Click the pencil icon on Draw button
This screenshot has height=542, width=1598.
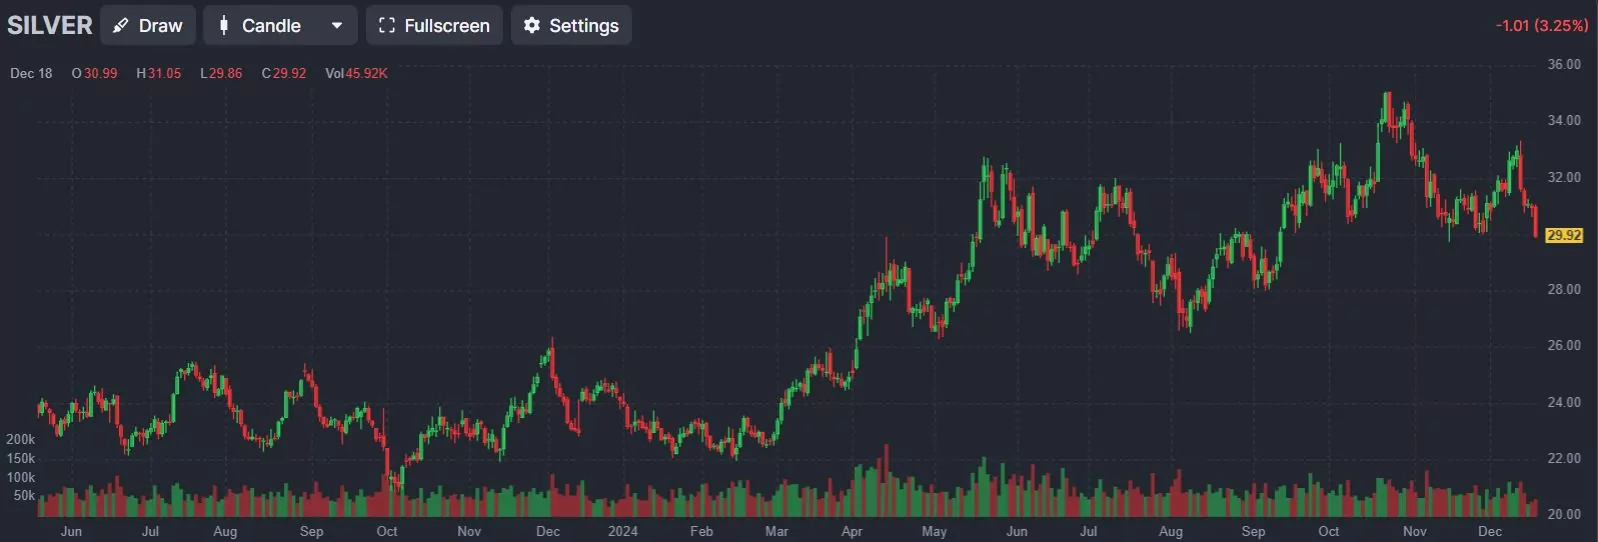pos(121,26)
